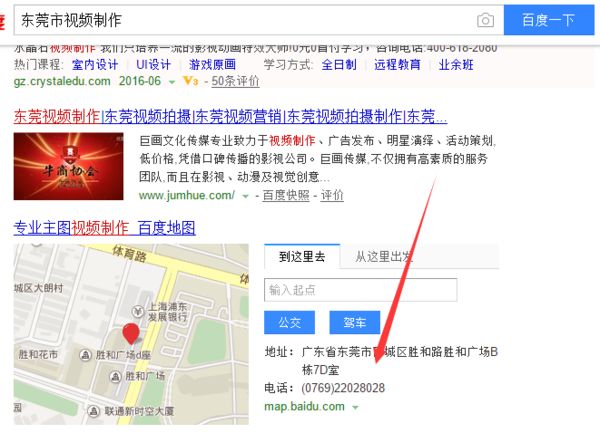Click the V3 credibility badge icon

[191, 81]
